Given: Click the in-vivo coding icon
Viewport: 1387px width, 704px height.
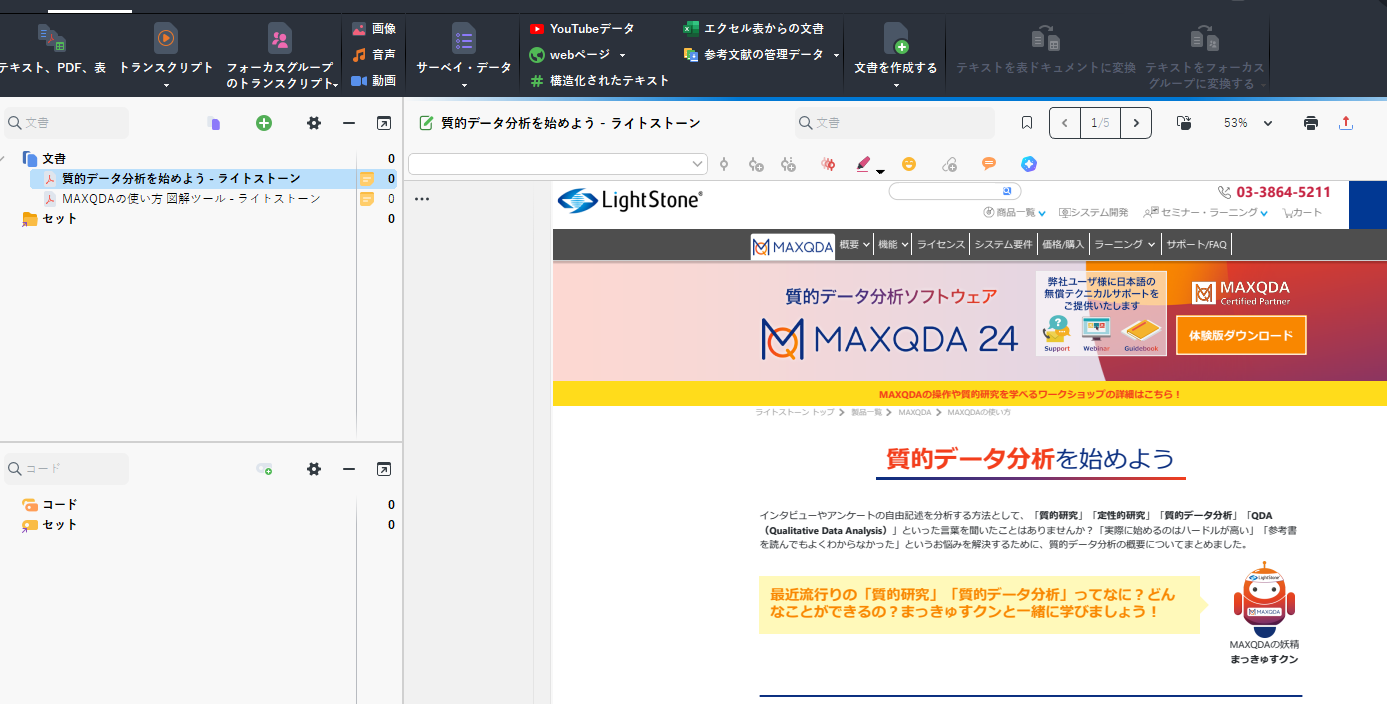Looking at the screenshot, I should (827, 164).
